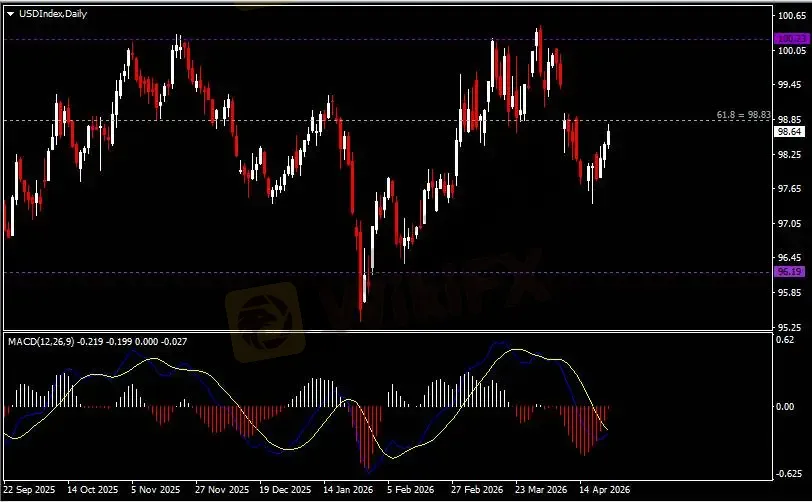812x502 pixels.
Task: Click the 100.65 price axis value
Action: tap(792, 16)
